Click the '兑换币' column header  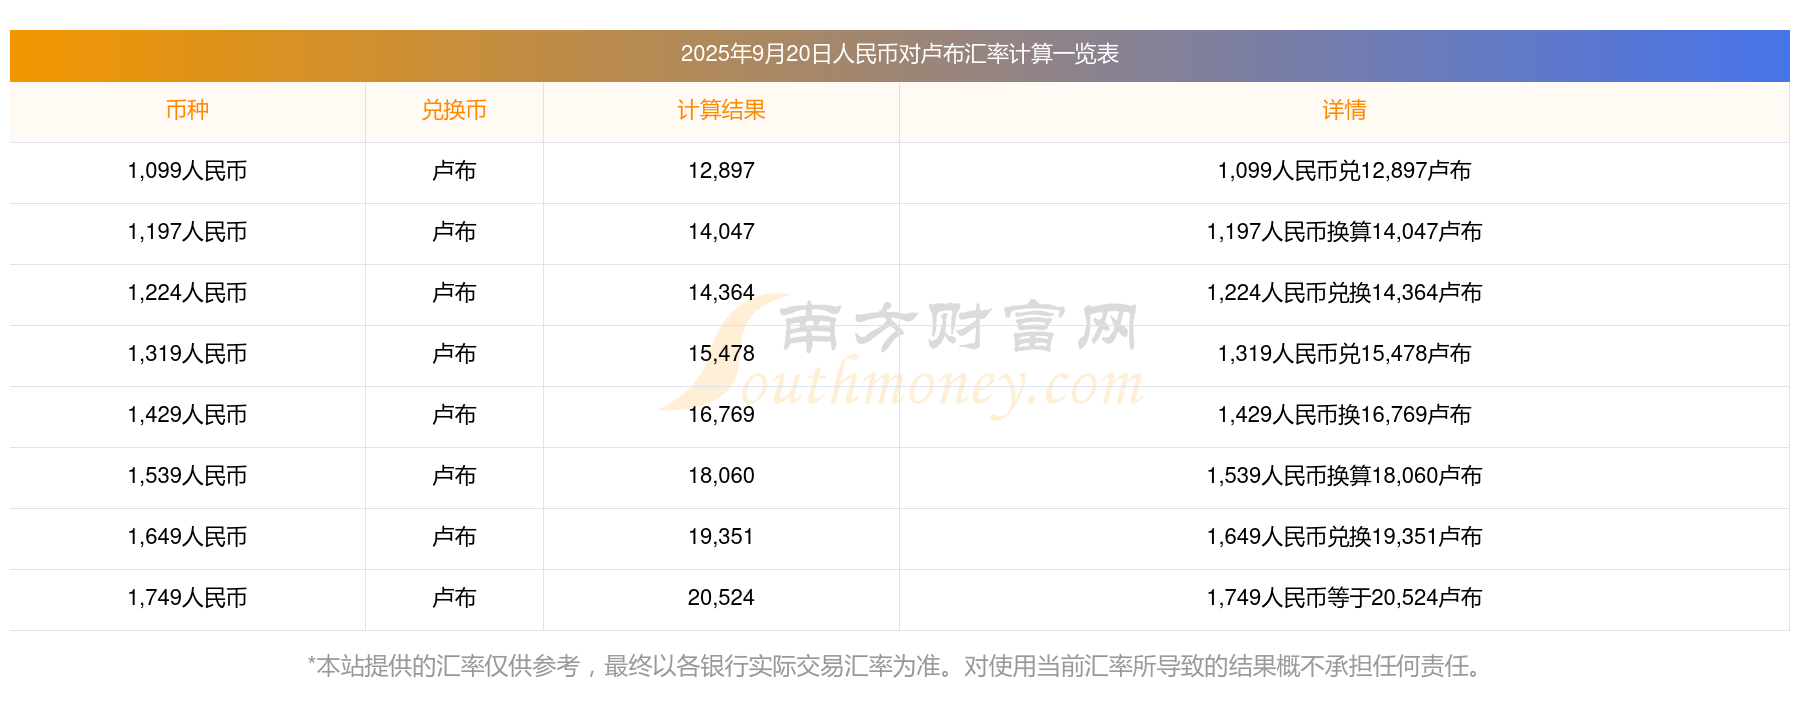[454, 110]
